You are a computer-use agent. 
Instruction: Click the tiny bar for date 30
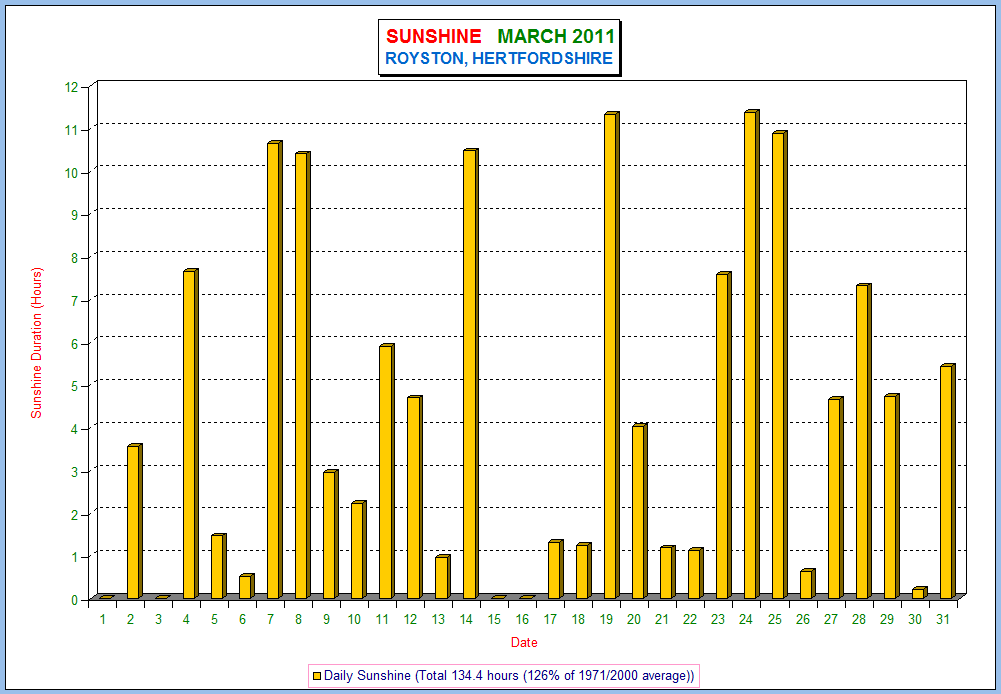click(919, 592)
